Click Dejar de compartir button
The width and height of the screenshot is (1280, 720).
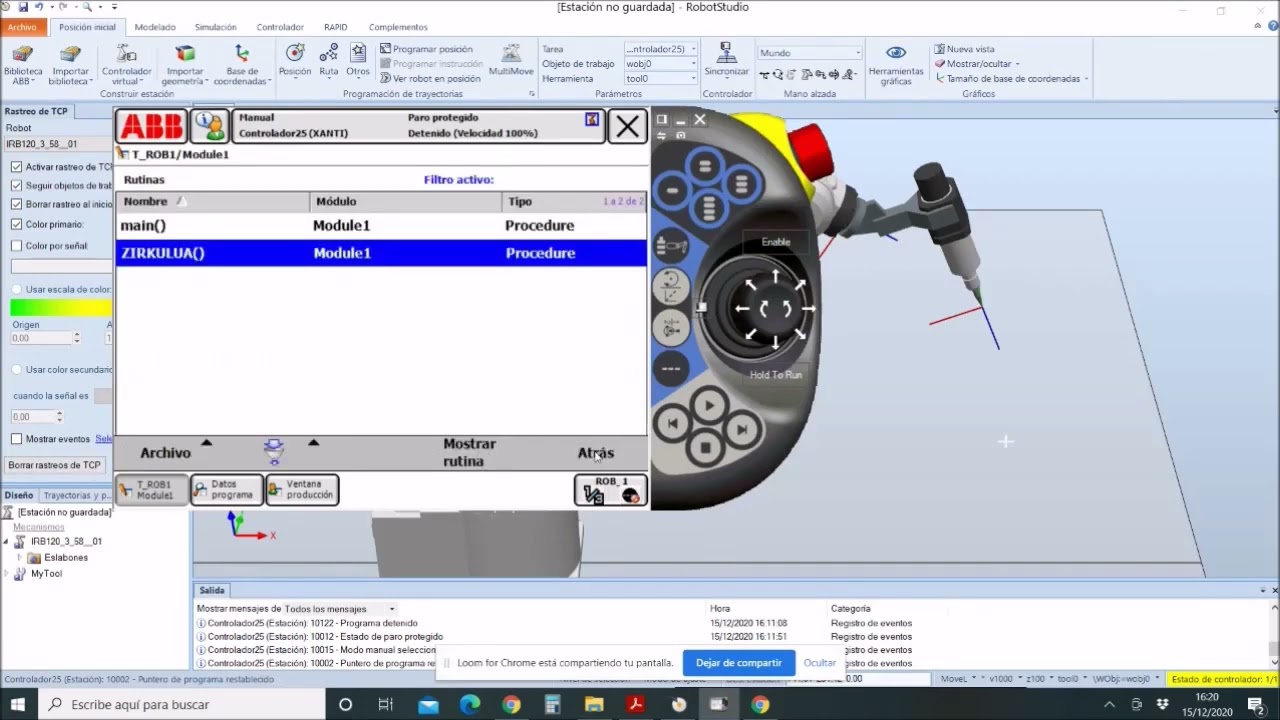pyautogui.click(x=739, y=663)
